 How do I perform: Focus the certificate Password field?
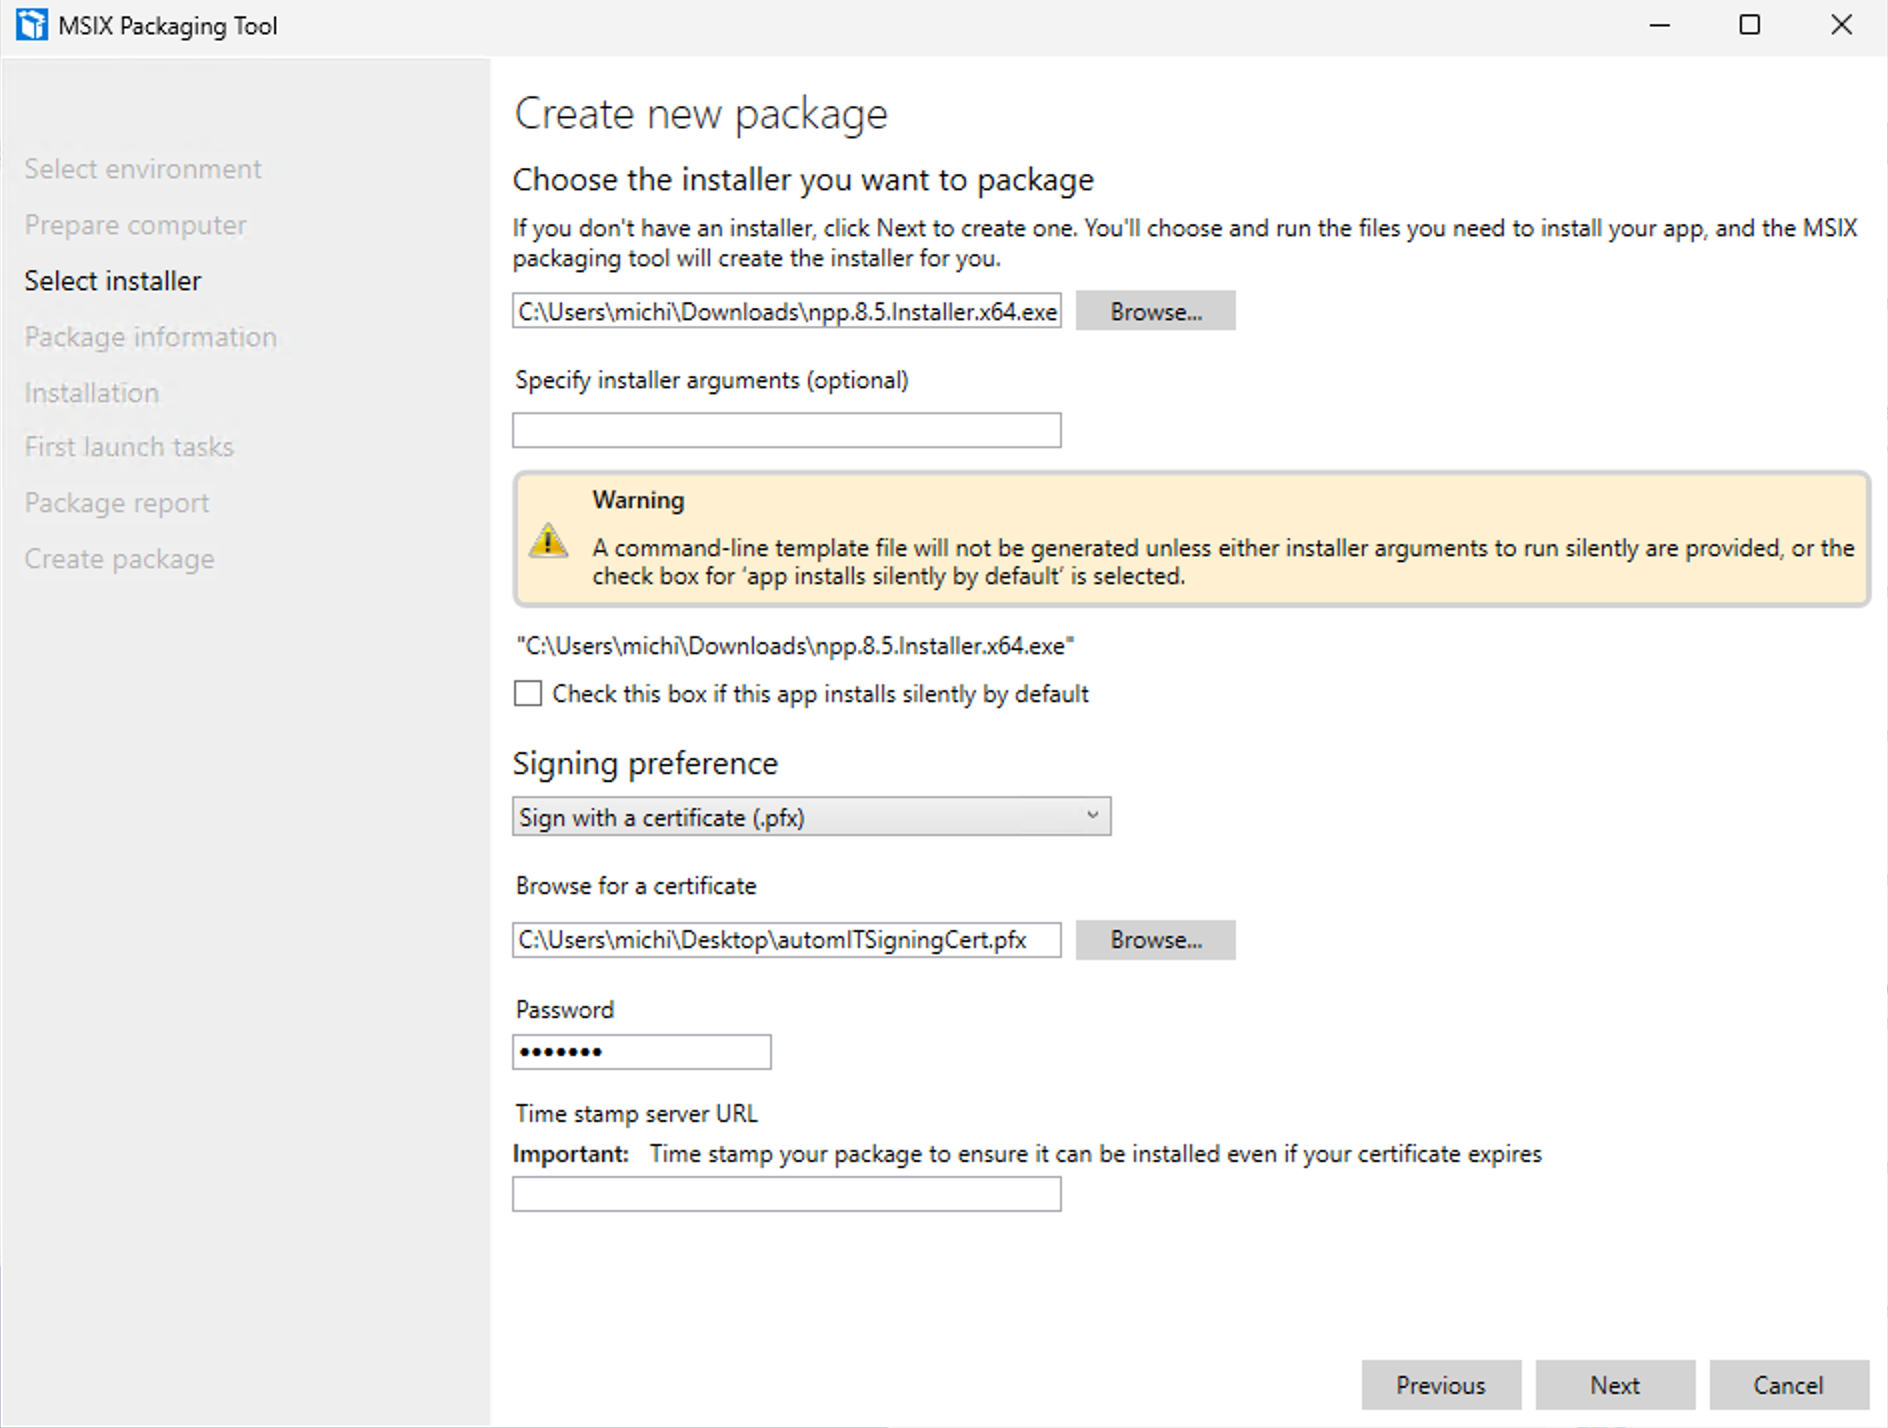point(642,1052)
